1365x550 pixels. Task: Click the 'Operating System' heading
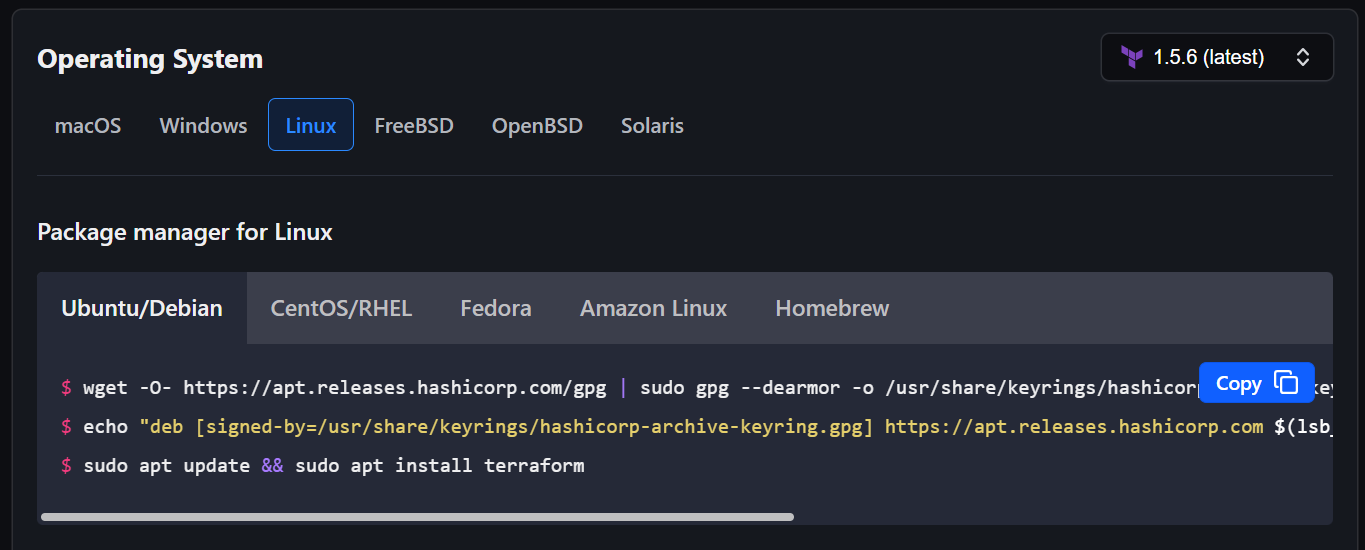(150, 59)
